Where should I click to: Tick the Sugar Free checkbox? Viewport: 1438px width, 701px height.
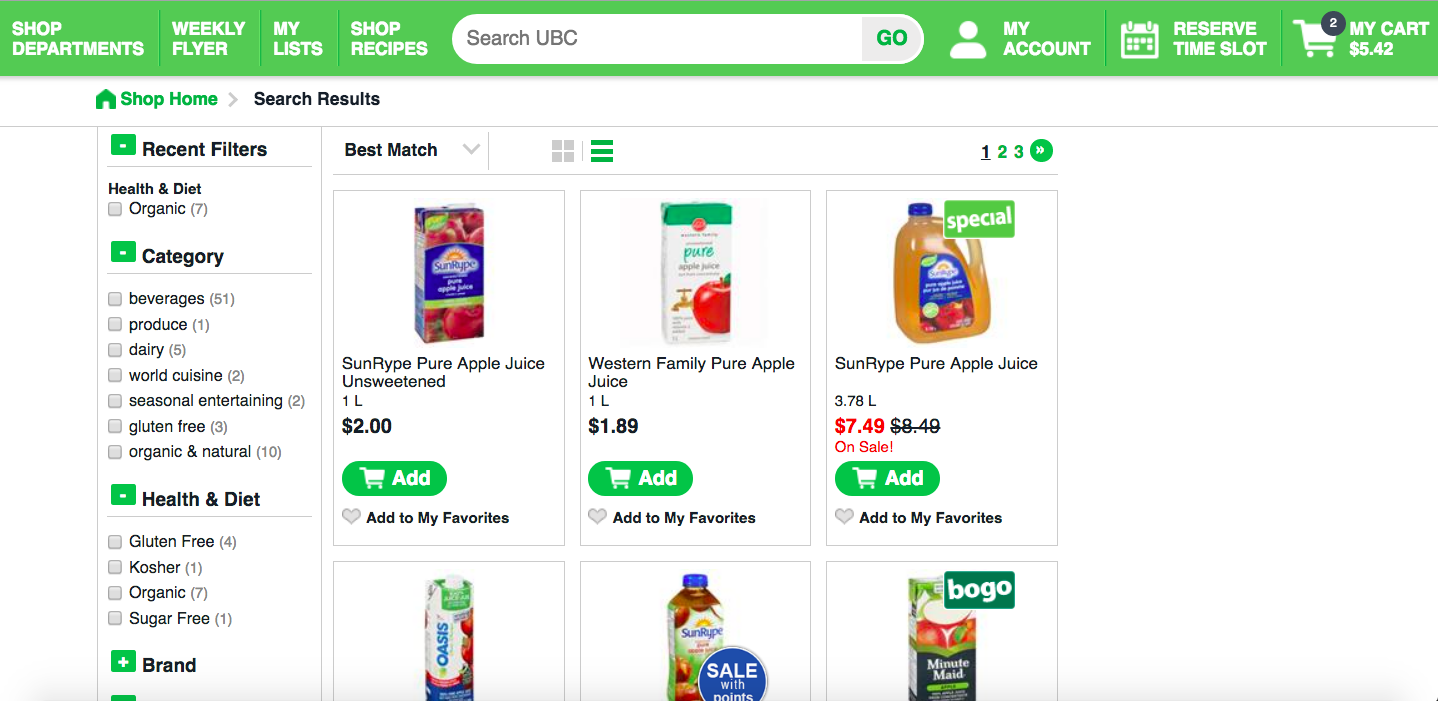click(115, 618)
